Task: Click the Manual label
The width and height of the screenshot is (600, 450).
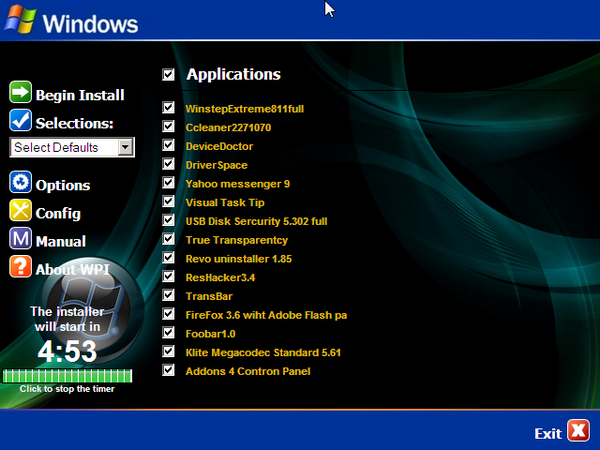Action: (60, 241)
